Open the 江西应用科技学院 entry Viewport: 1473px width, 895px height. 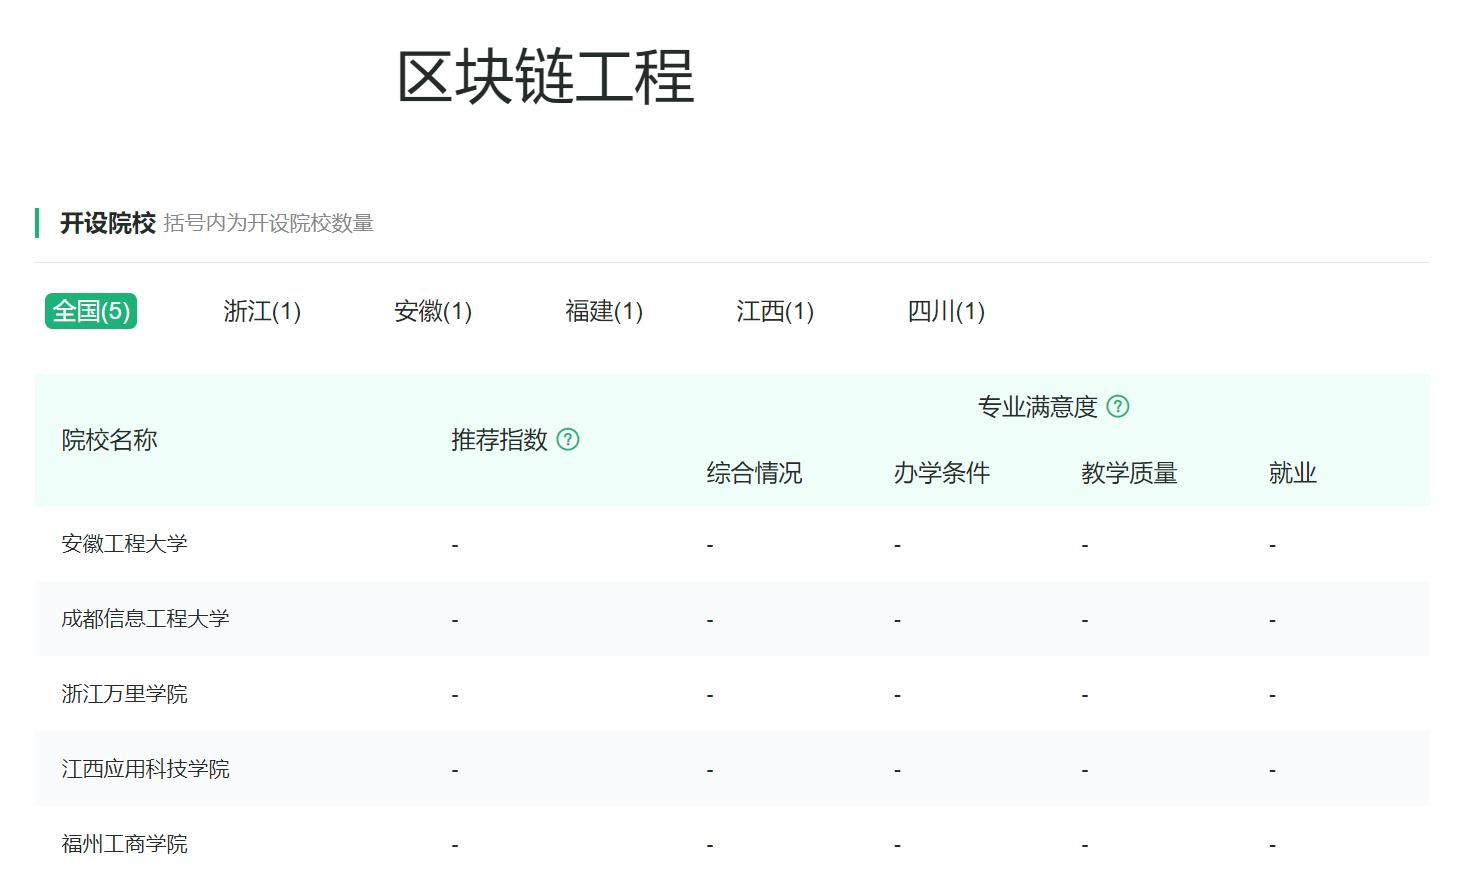pos(145,768)
